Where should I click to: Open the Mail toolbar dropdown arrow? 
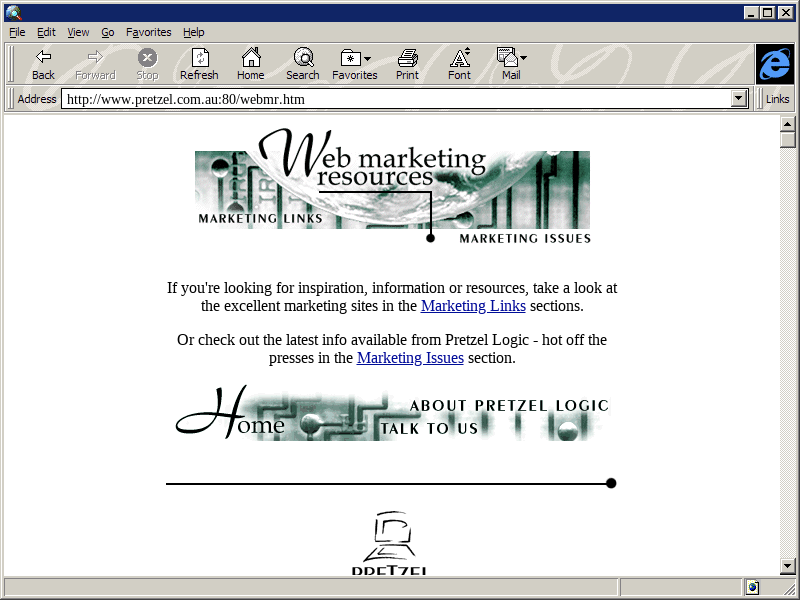click(523, 59)
